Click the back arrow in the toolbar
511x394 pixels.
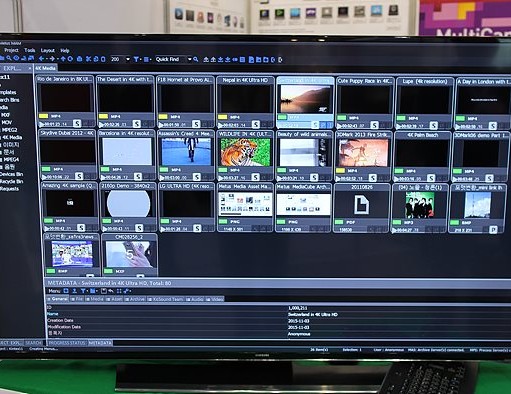pyautogui.click(x=41, y=59)
